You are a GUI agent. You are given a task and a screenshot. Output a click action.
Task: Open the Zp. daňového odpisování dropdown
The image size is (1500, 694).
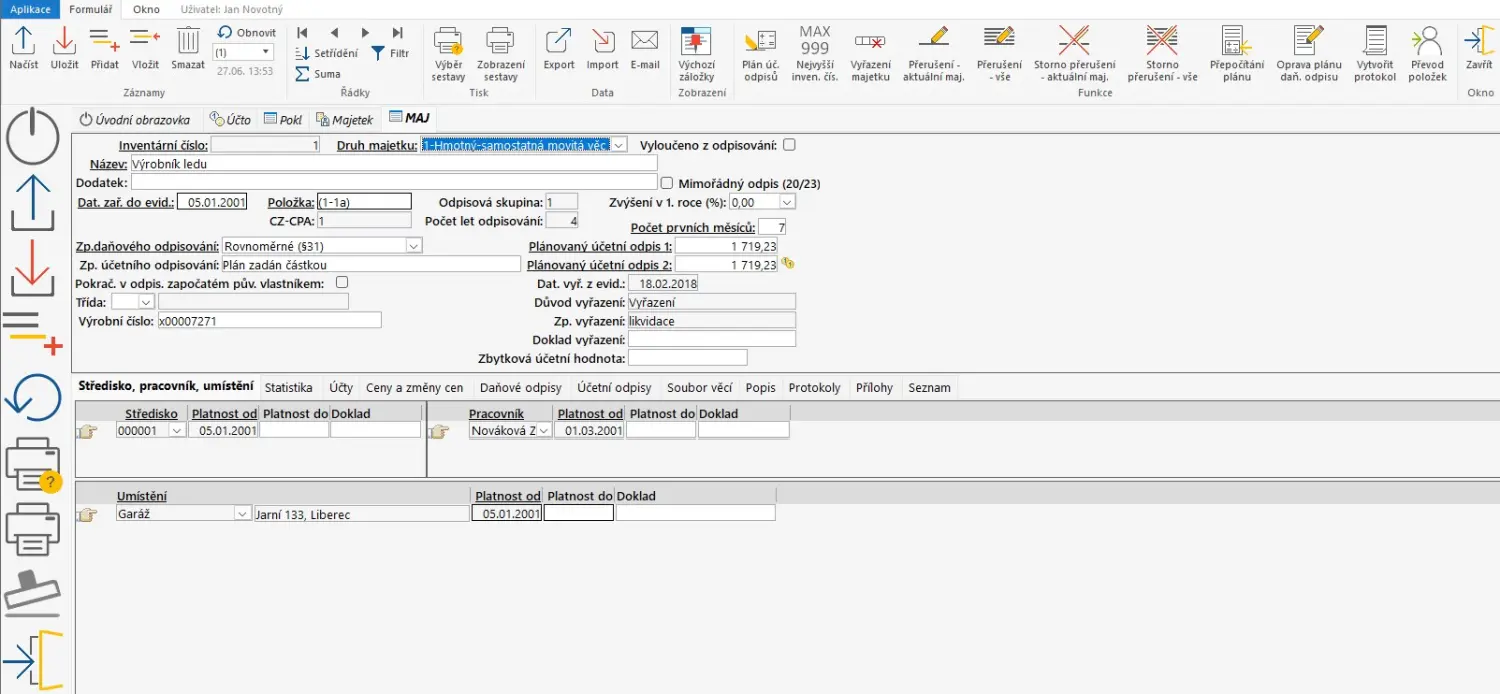point(413,246)
